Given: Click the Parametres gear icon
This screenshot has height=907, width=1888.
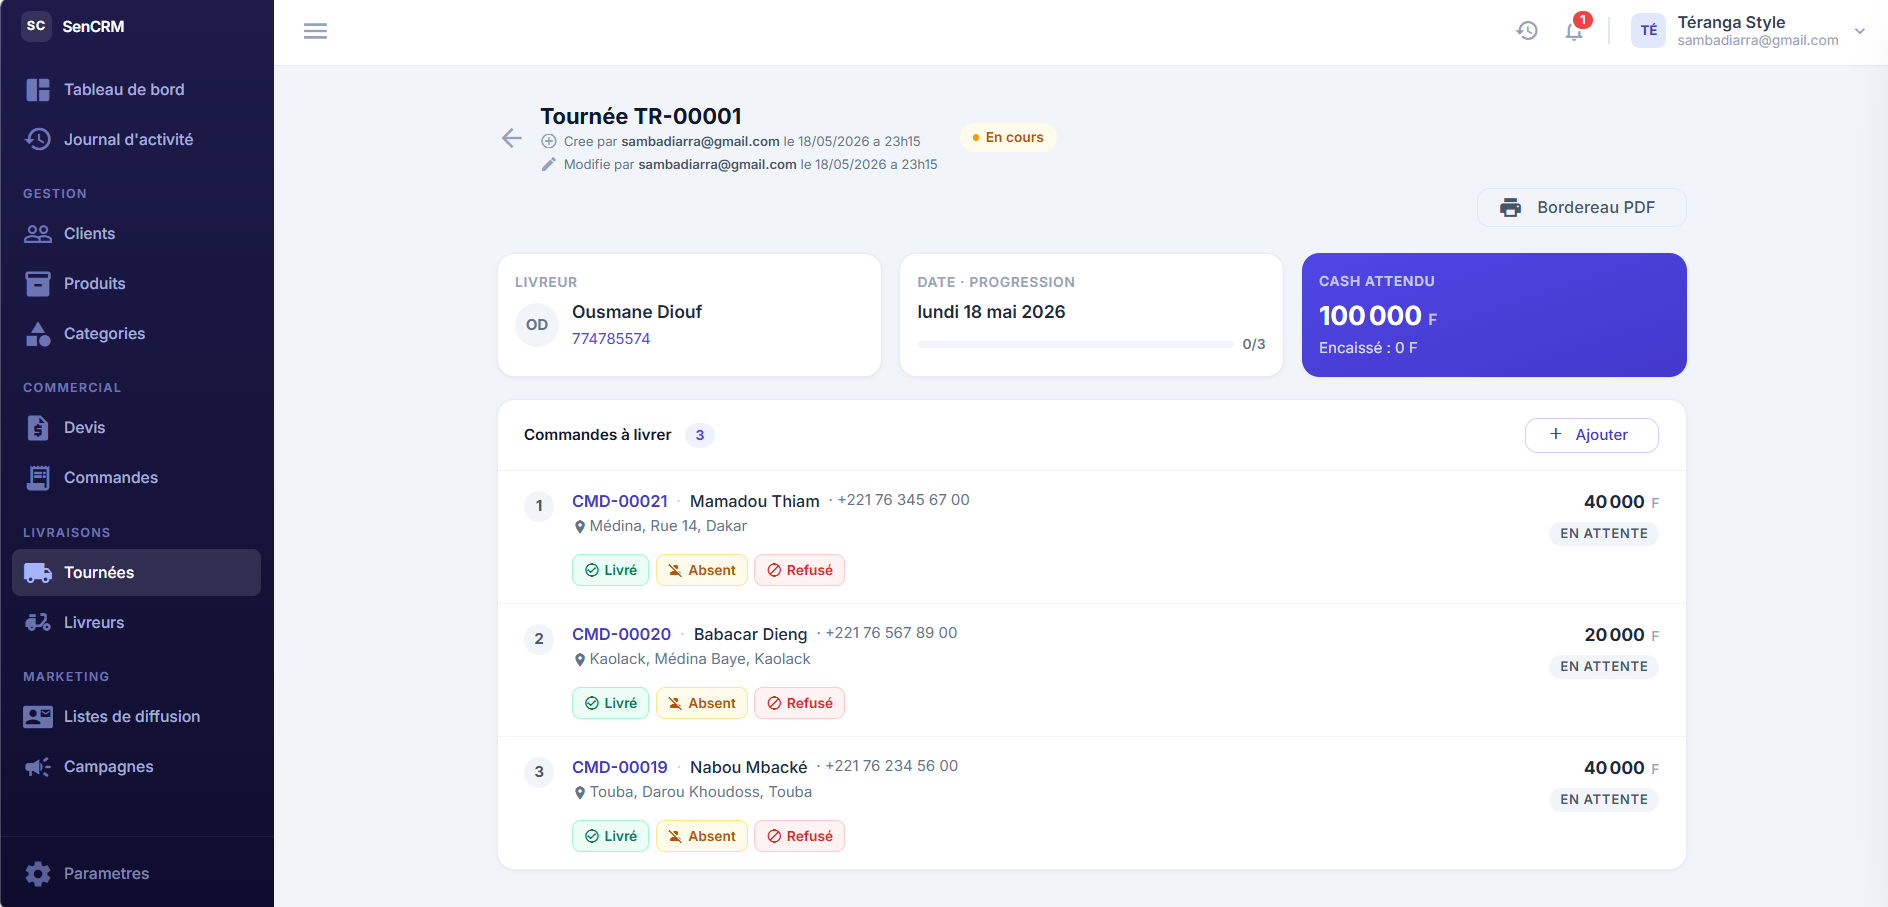Looking at the screenshot, I should click(38, 874).
